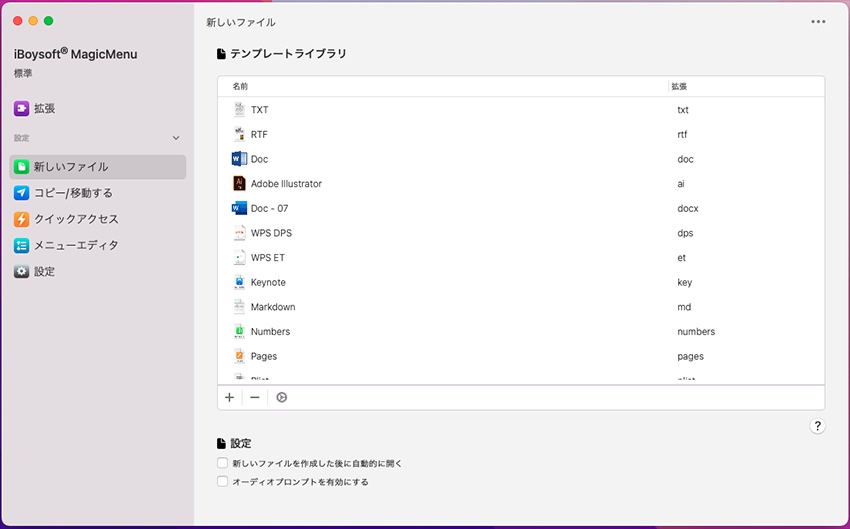Click the pages extension cell
Viewport: 850px width, 529px height.
690,356
